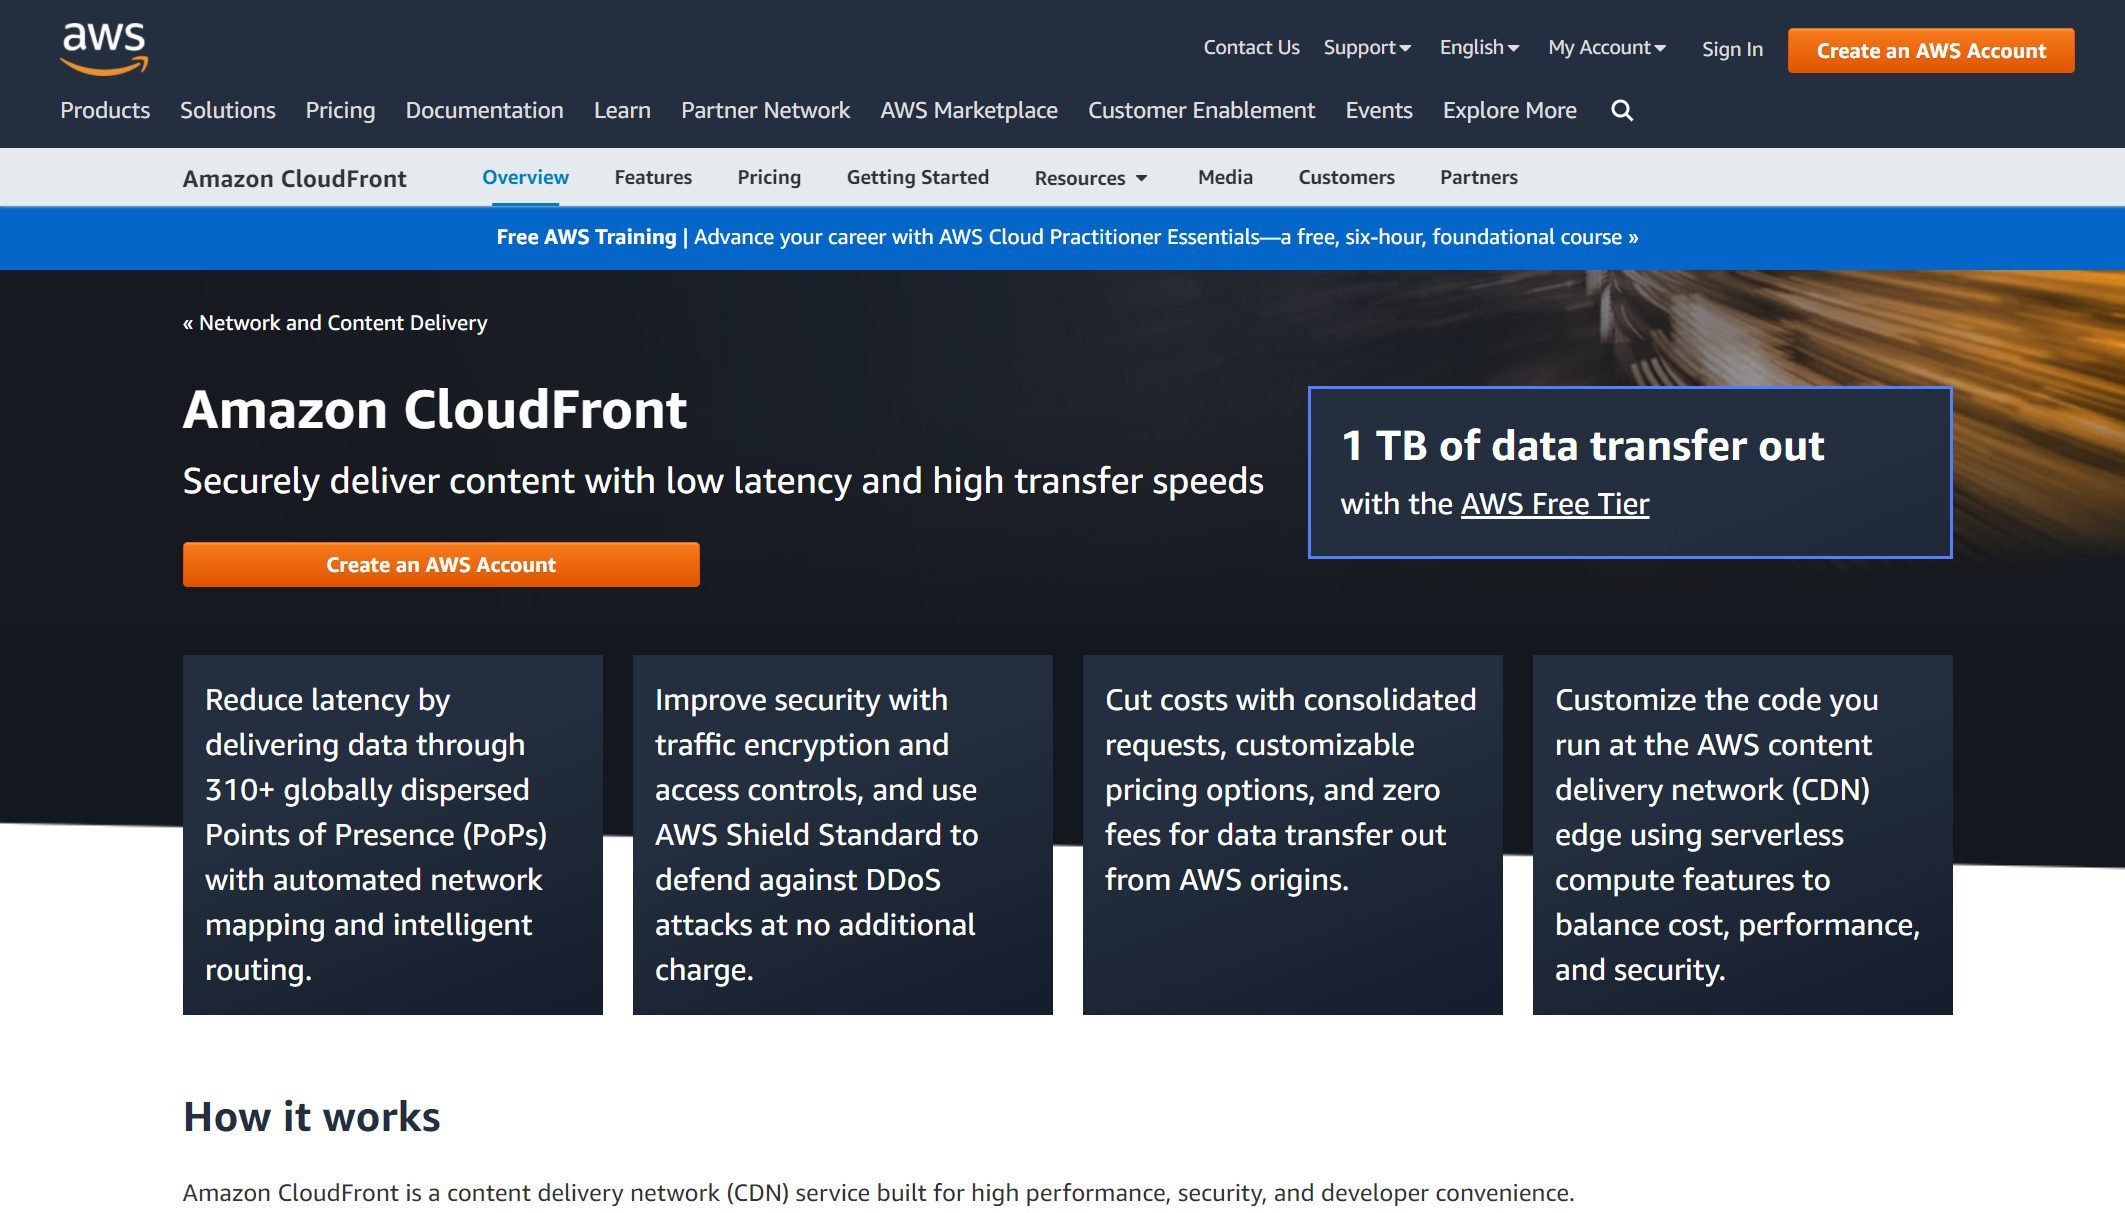Select the CloudFront Pricing tab

point(769,178)
